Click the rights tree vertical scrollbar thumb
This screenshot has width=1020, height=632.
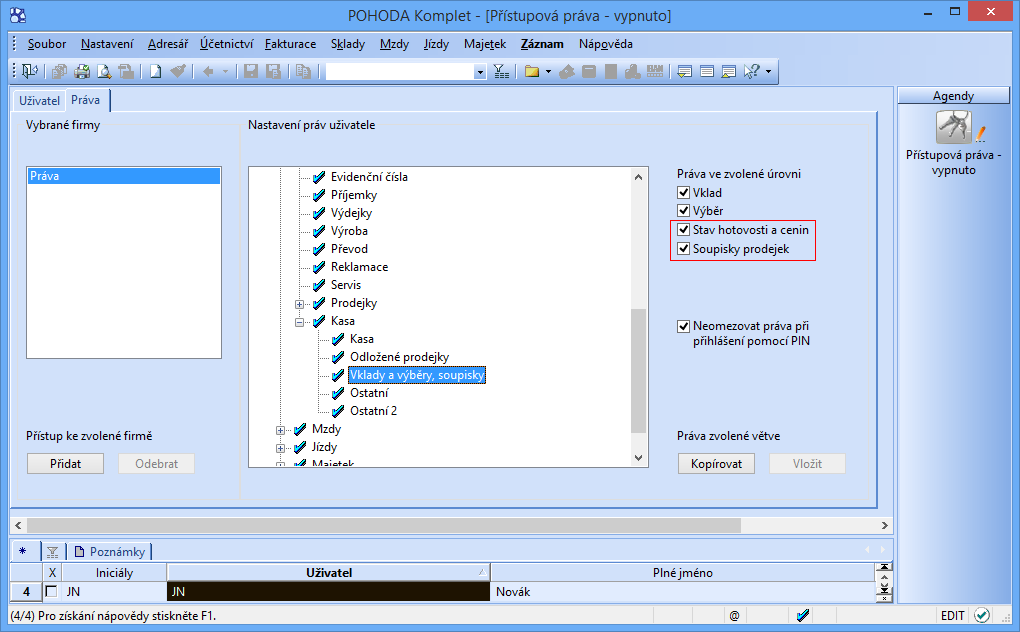point(638,371)
